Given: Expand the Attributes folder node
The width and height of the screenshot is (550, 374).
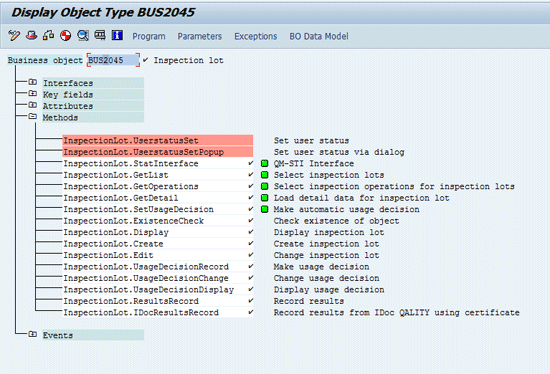Looking at the screenshot, I should (33, 105).
